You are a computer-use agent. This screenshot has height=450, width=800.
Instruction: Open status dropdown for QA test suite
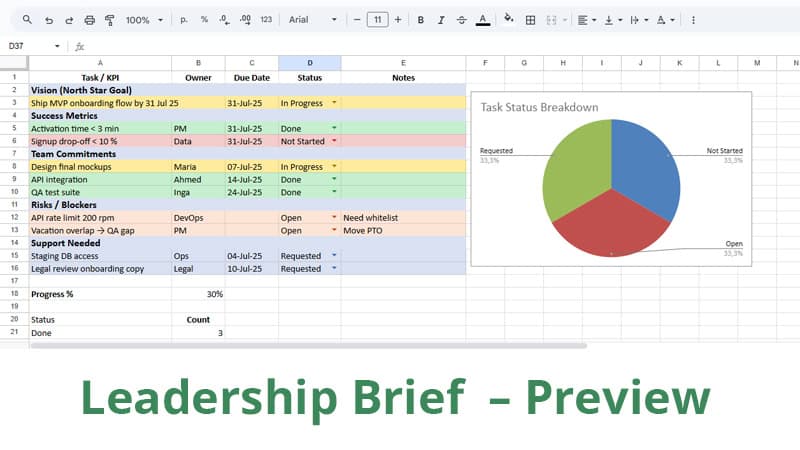(x=334, y=192)
